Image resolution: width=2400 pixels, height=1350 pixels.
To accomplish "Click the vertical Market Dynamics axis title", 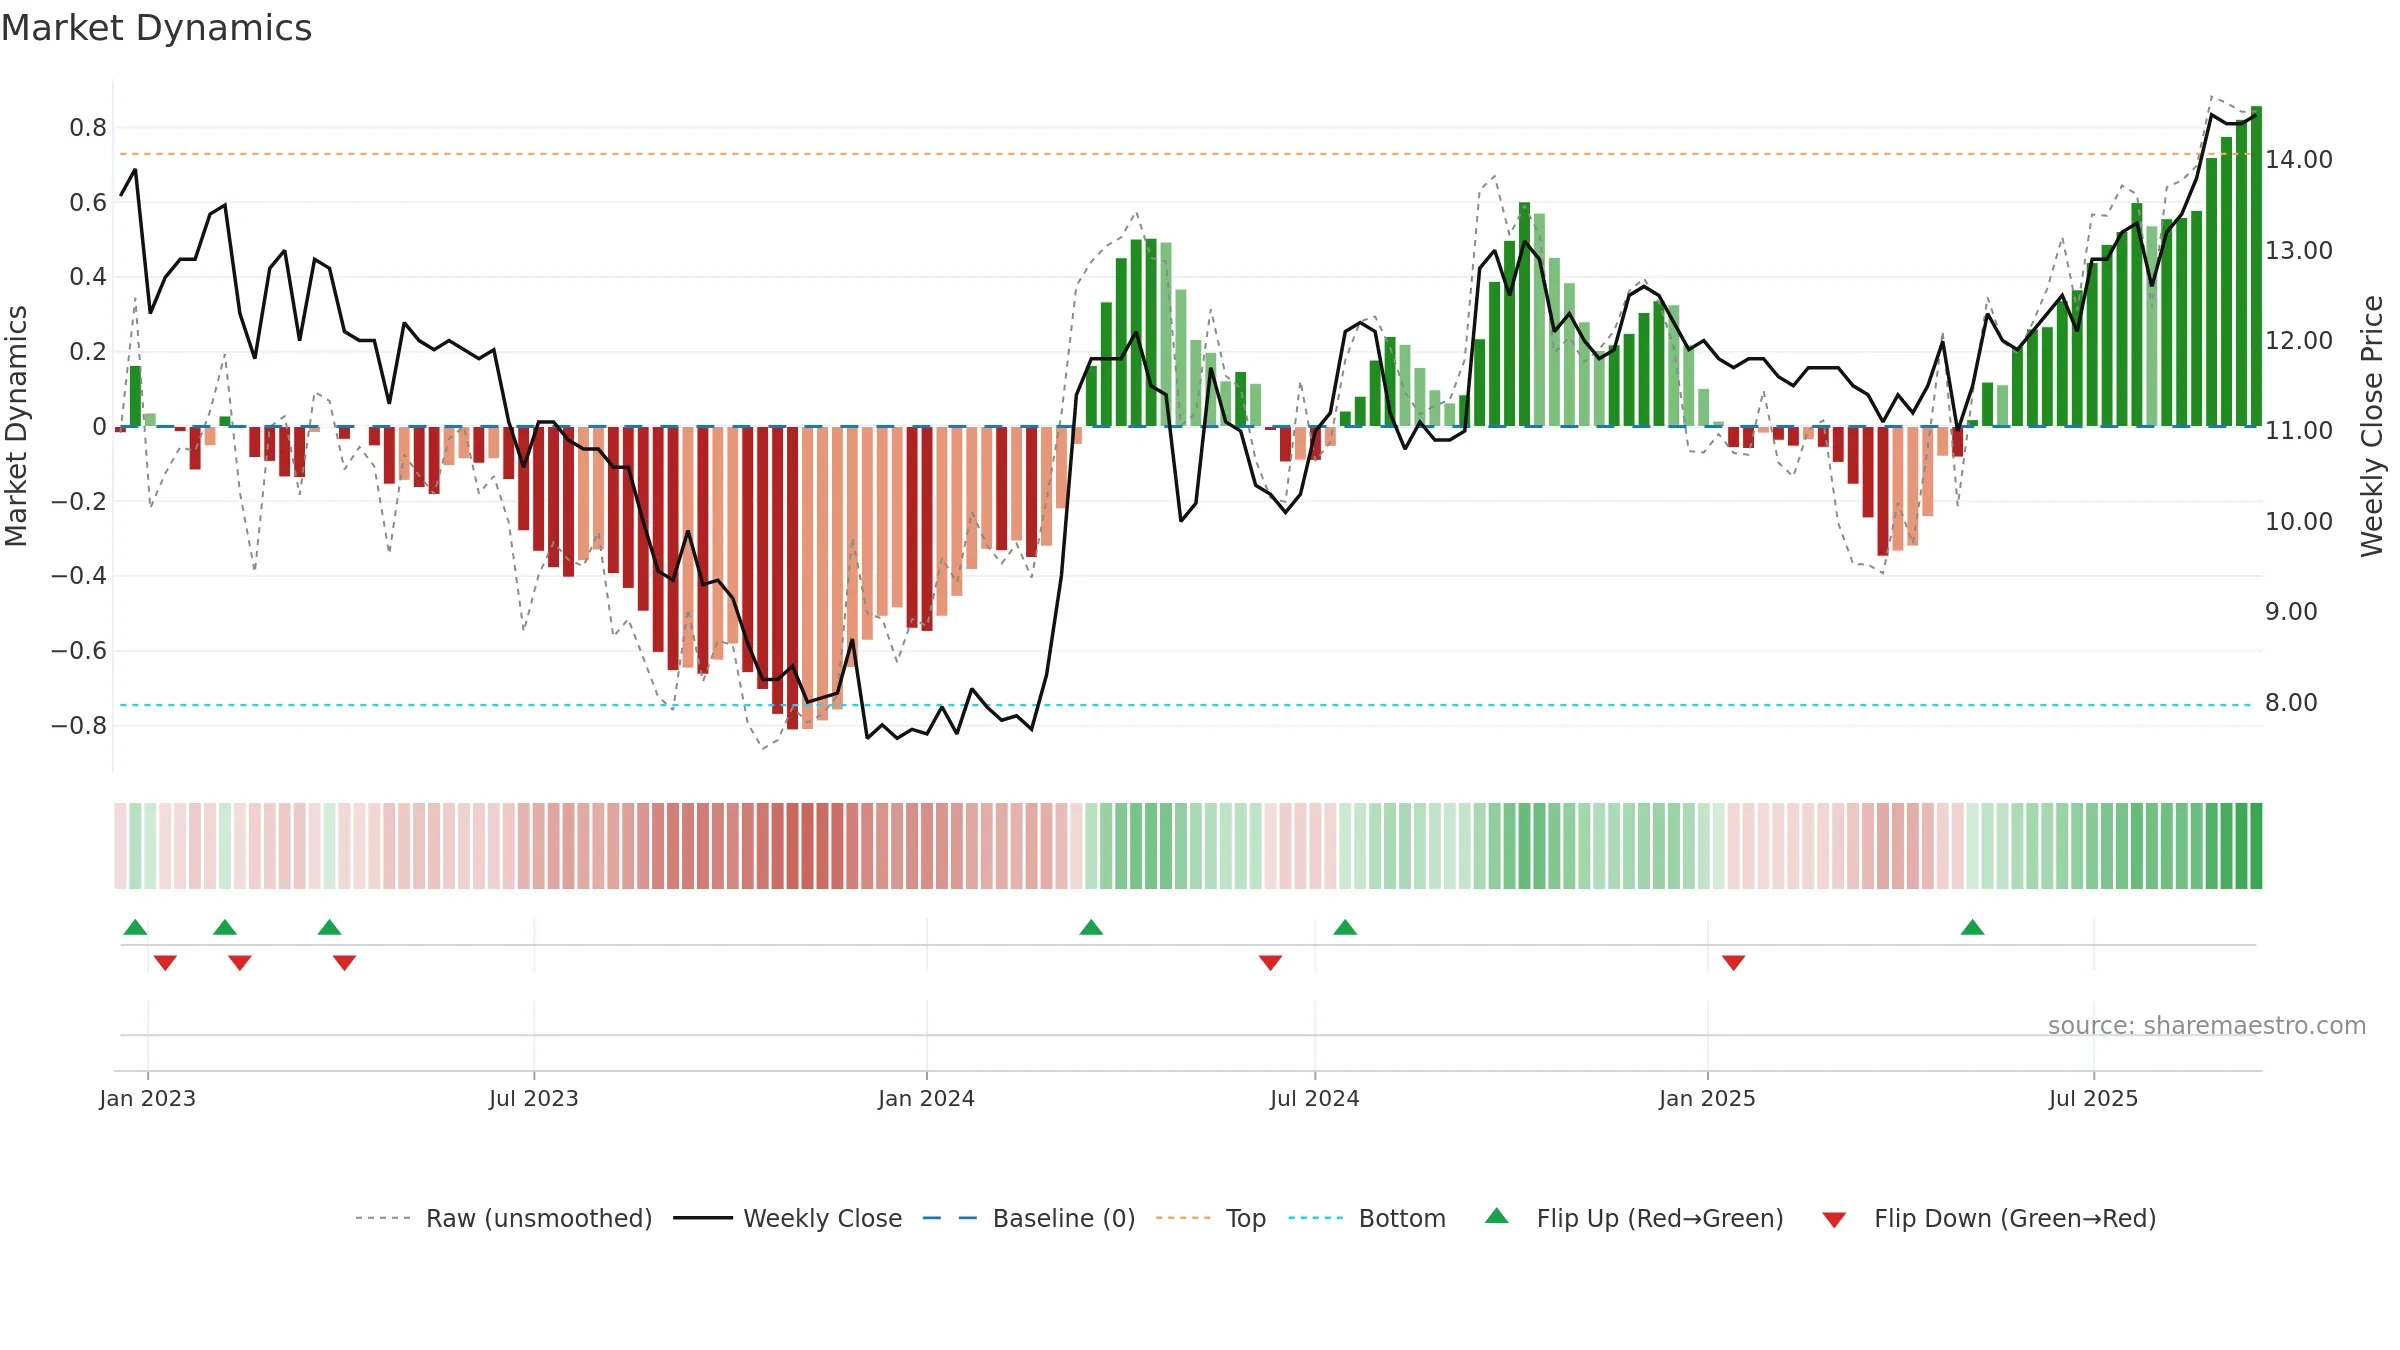I will click(x=16, y=426).
